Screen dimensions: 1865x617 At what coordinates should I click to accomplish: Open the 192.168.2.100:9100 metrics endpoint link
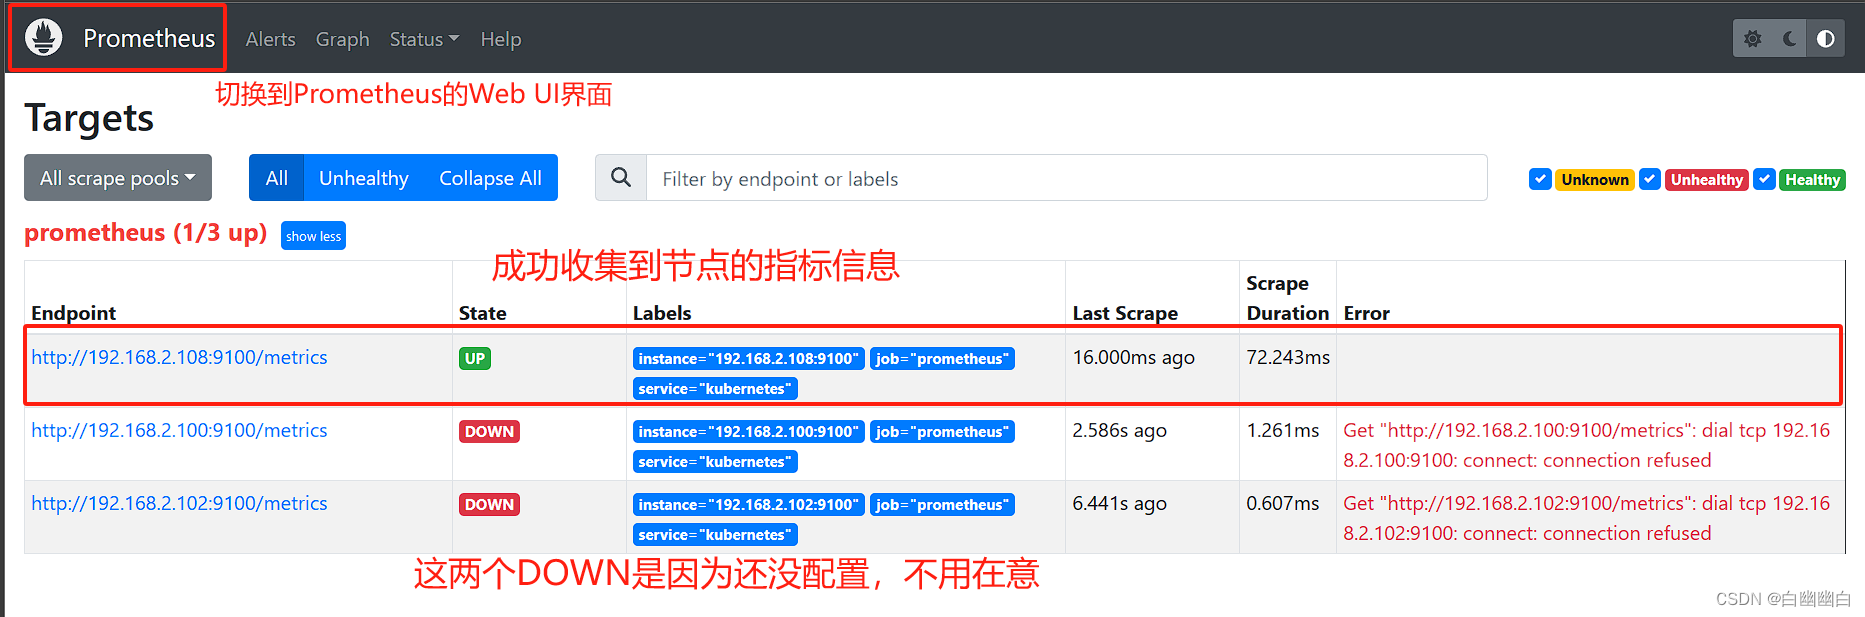point(179,430)
